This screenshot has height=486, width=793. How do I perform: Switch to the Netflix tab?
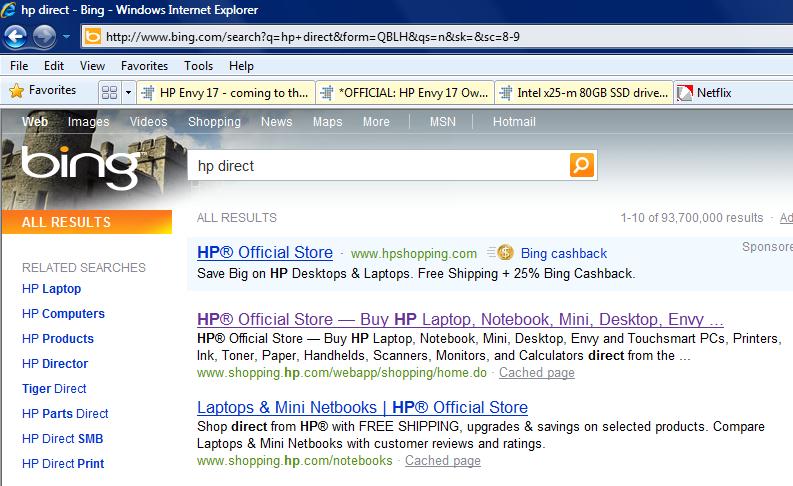click(x=714, y=93)
